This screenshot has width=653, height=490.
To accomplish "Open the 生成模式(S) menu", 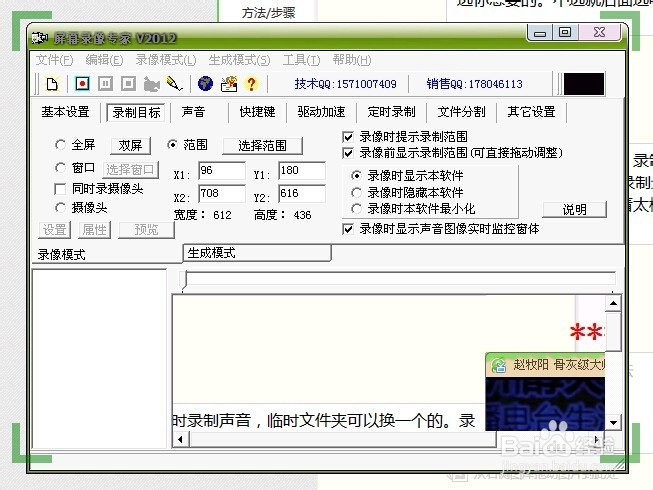I will tap(239, 60).
